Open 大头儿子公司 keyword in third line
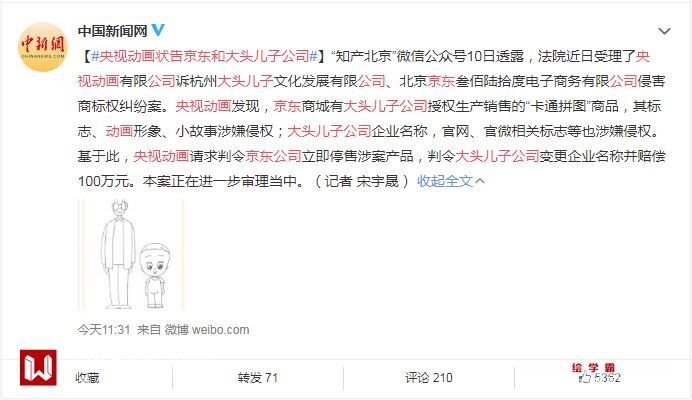The width and height of the screenshot is (692, 400). point(385,106)
